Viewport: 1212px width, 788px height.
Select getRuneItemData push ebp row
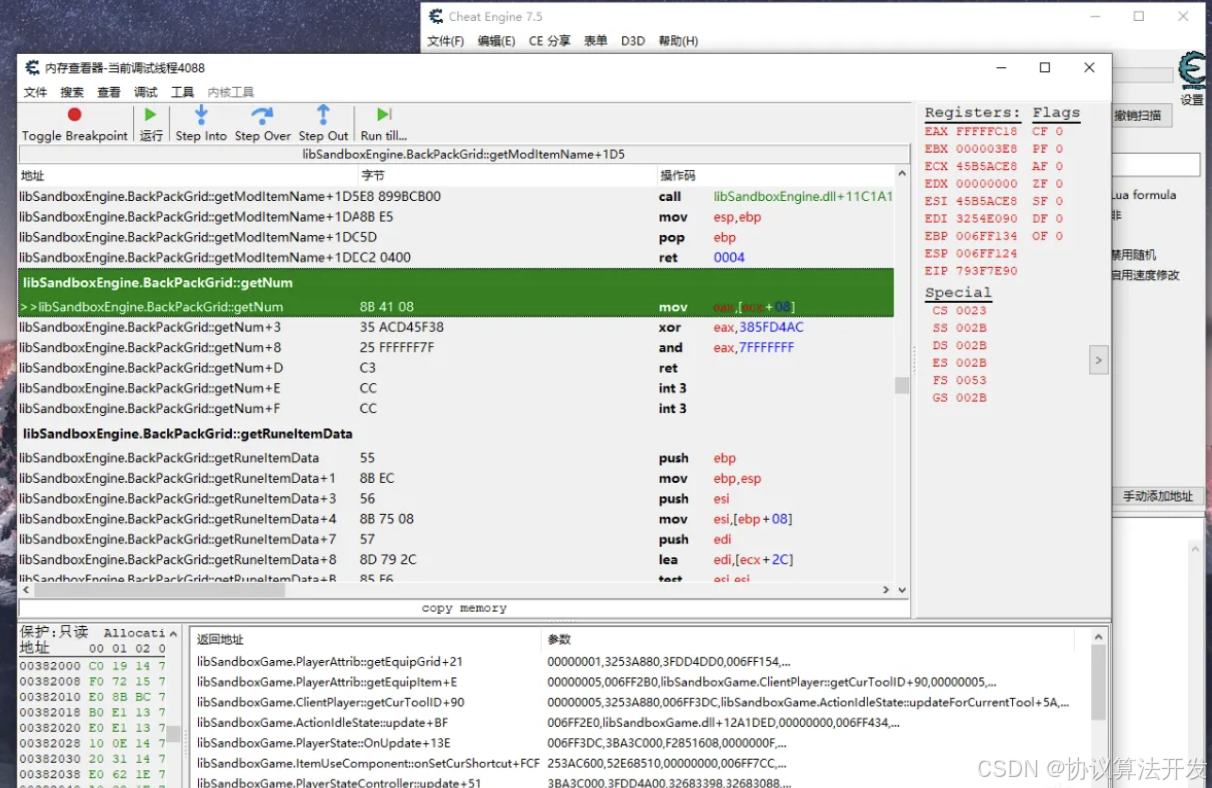[456, 458]
